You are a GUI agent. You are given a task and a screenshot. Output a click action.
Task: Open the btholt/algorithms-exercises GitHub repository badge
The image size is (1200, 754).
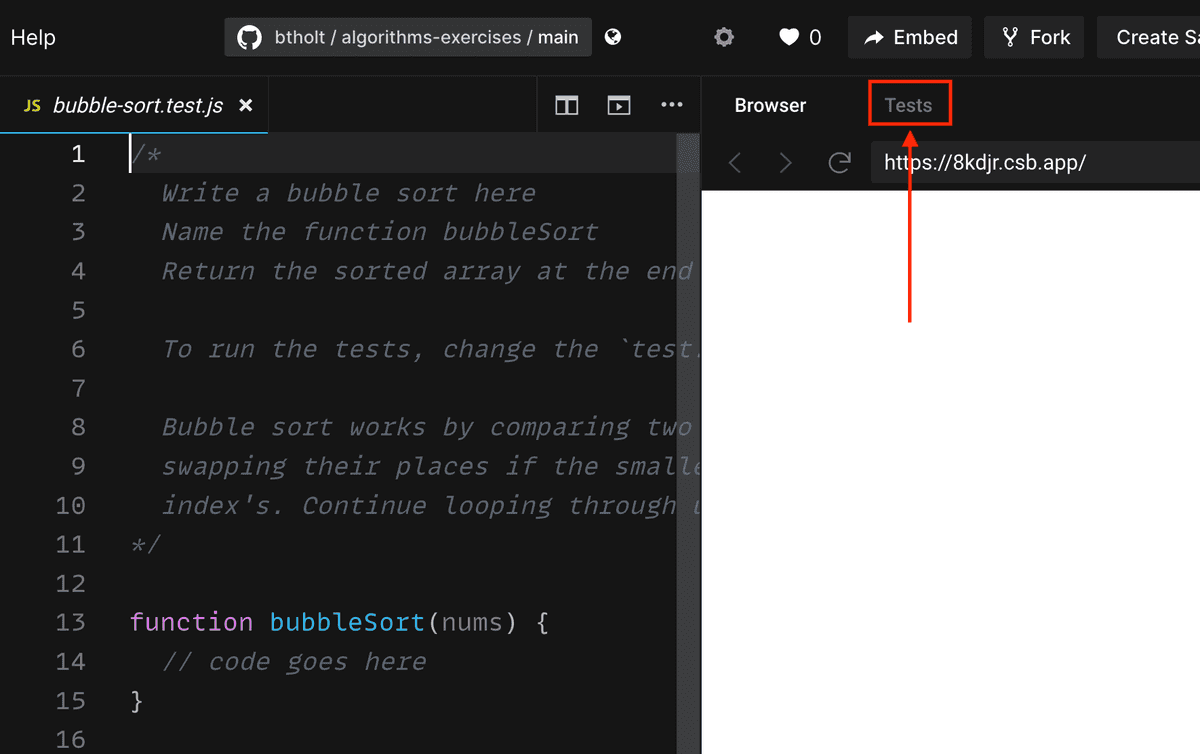(x=408, y=38)
